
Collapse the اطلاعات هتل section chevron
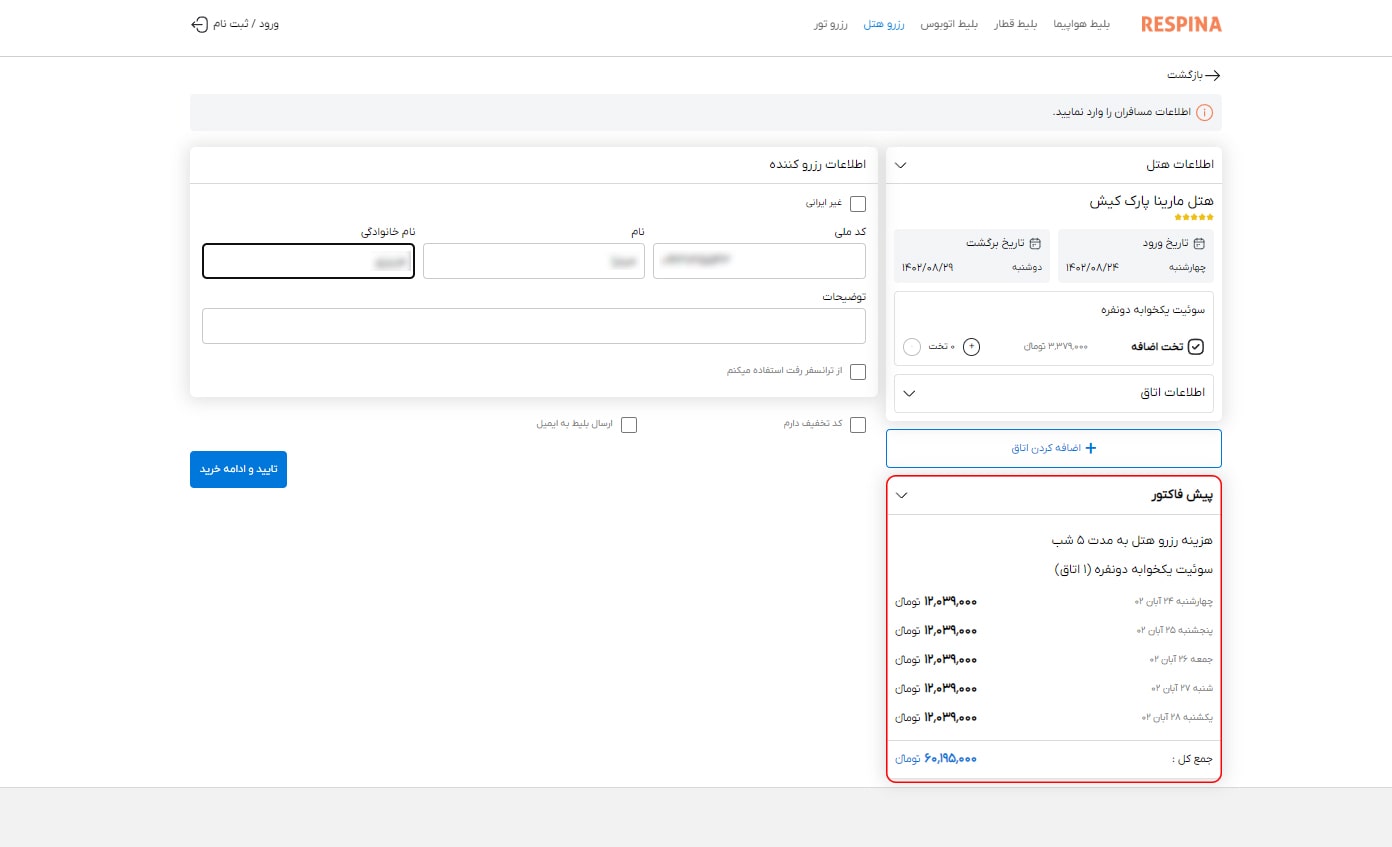click(x=900, y=165)
